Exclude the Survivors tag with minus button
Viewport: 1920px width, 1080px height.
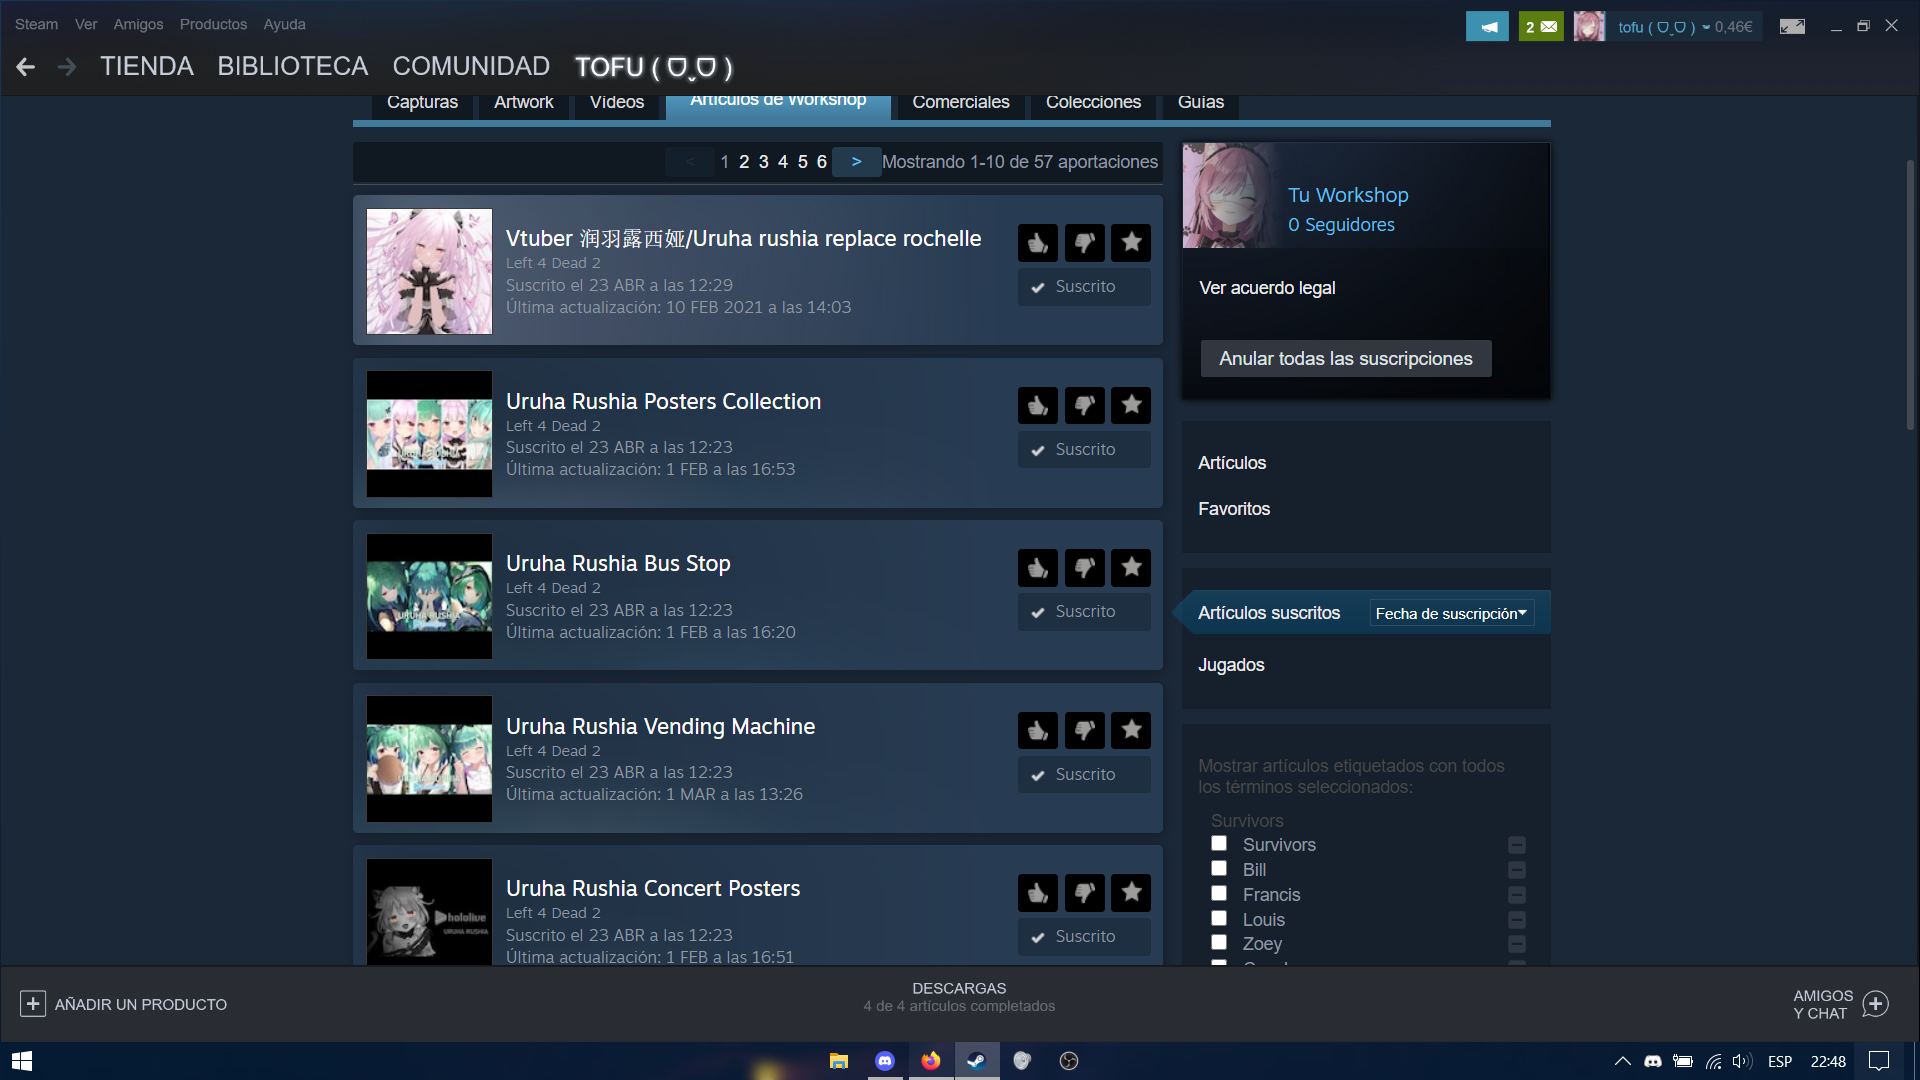pos(1517,845)
